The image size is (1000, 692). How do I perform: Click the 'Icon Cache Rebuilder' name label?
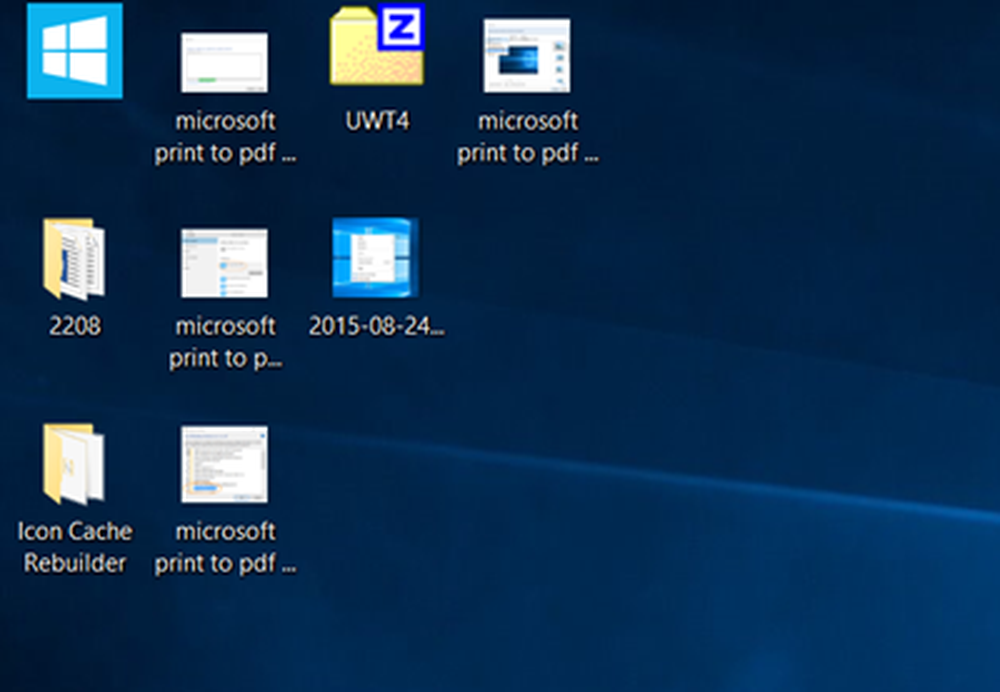(x=75, y=547)
